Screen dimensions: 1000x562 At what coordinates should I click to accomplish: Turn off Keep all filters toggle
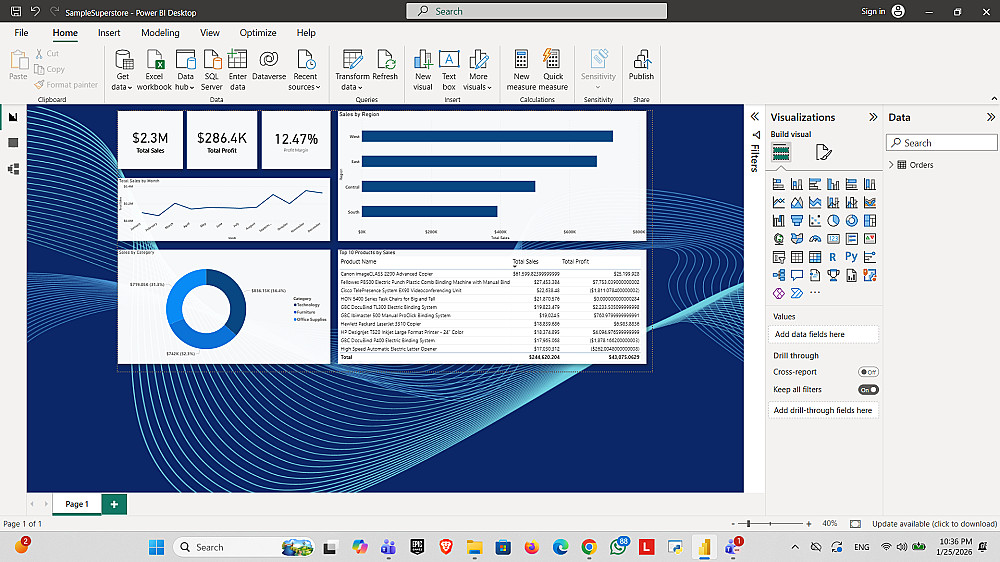coord(868,389)
